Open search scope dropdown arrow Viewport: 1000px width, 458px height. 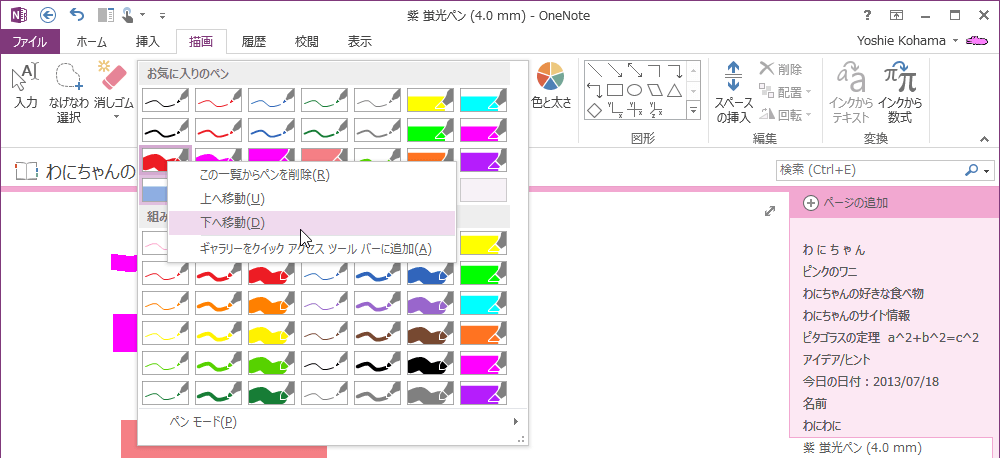coord(989,170)
